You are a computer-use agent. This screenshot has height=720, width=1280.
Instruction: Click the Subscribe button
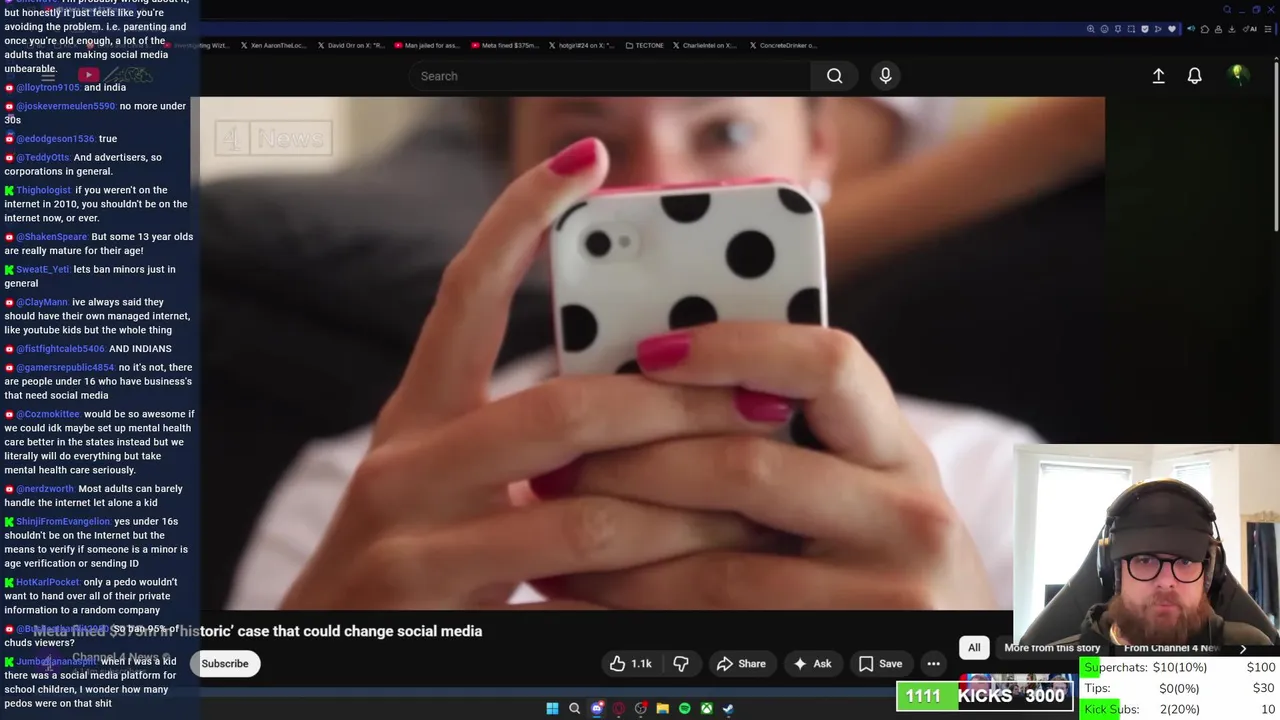click(x=225, y=664)
